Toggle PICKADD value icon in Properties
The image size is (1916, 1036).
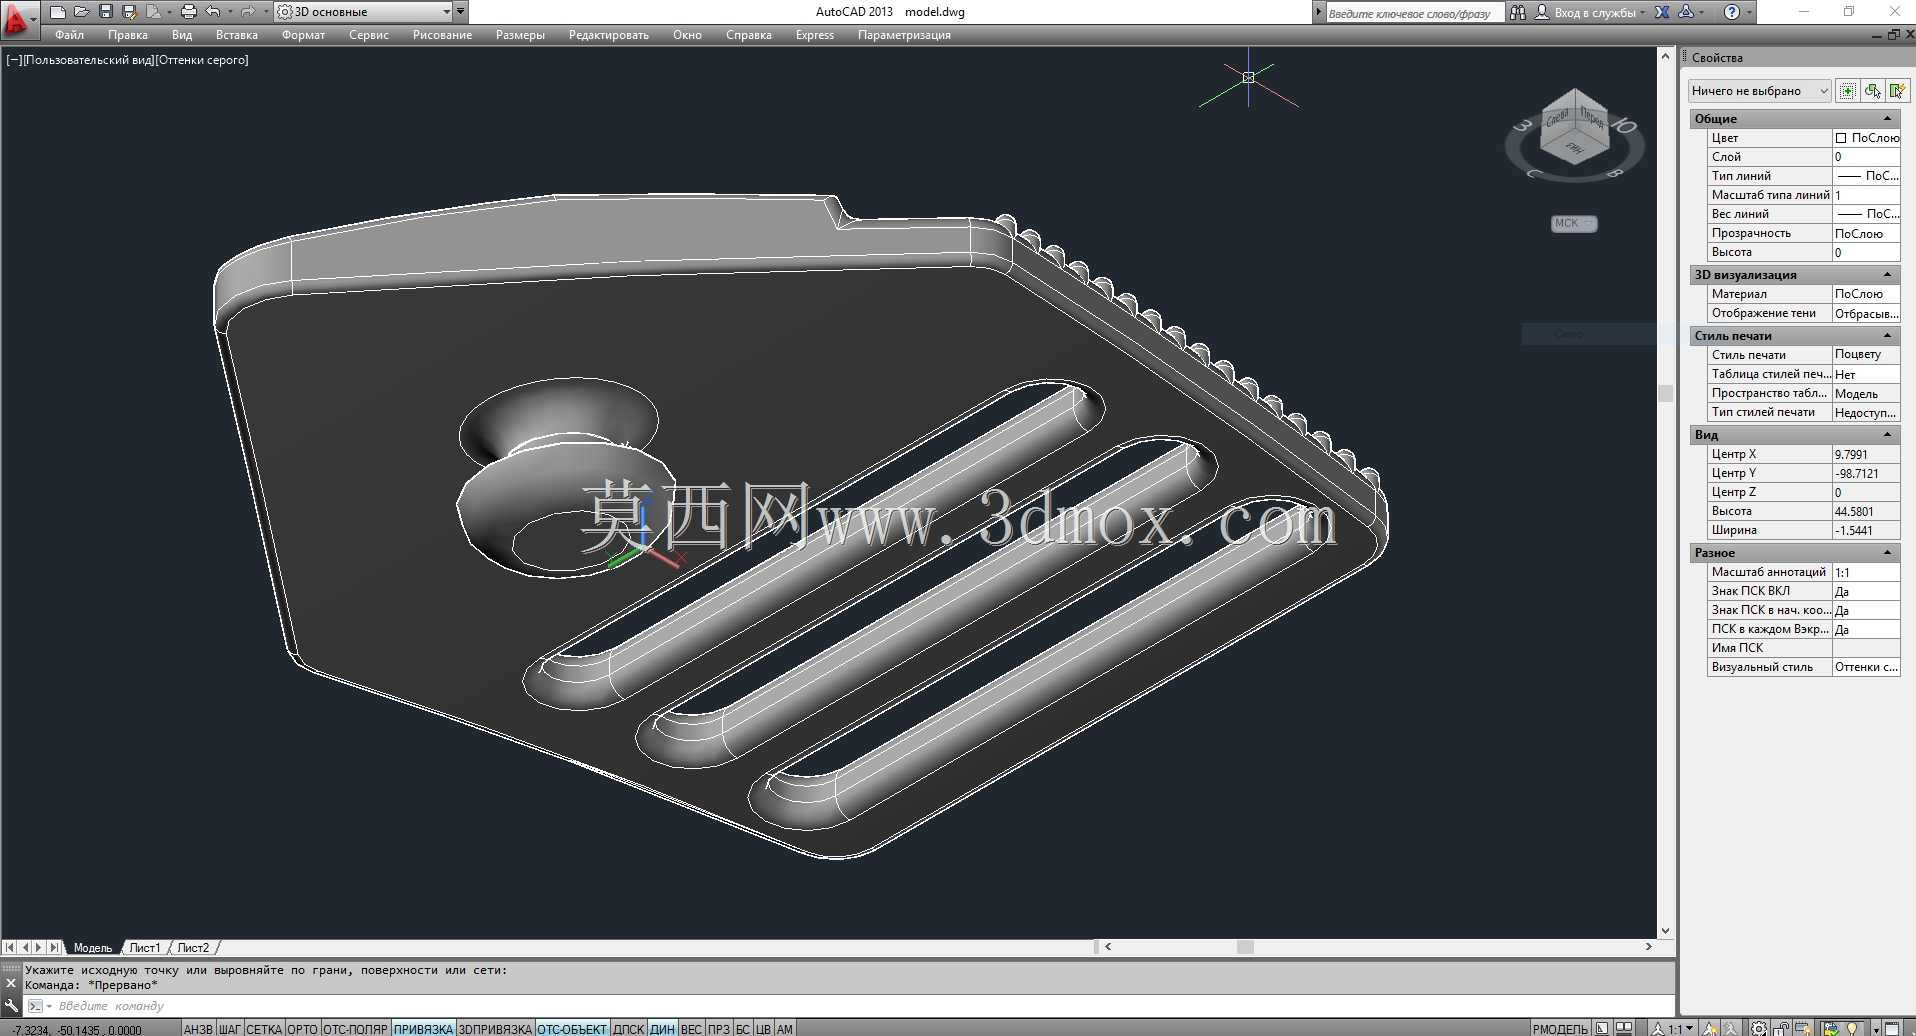[x=1847, y=91]
